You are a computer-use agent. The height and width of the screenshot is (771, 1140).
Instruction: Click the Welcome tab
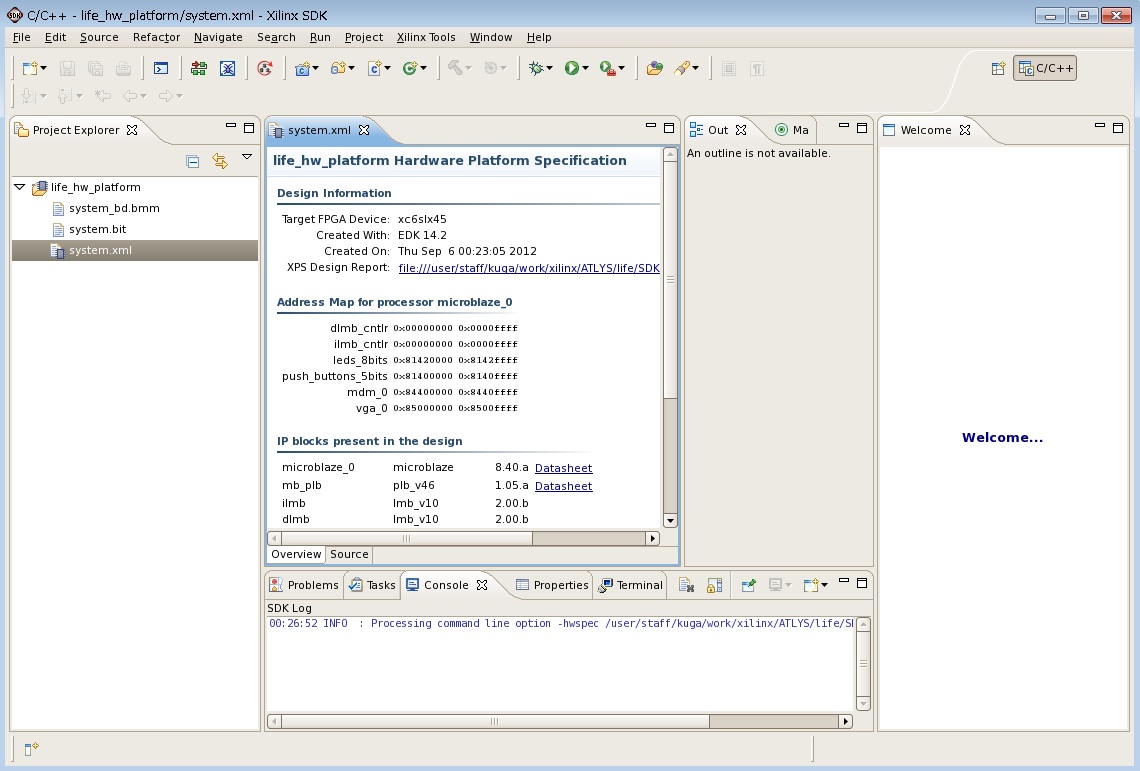click(x=926, y=129)
